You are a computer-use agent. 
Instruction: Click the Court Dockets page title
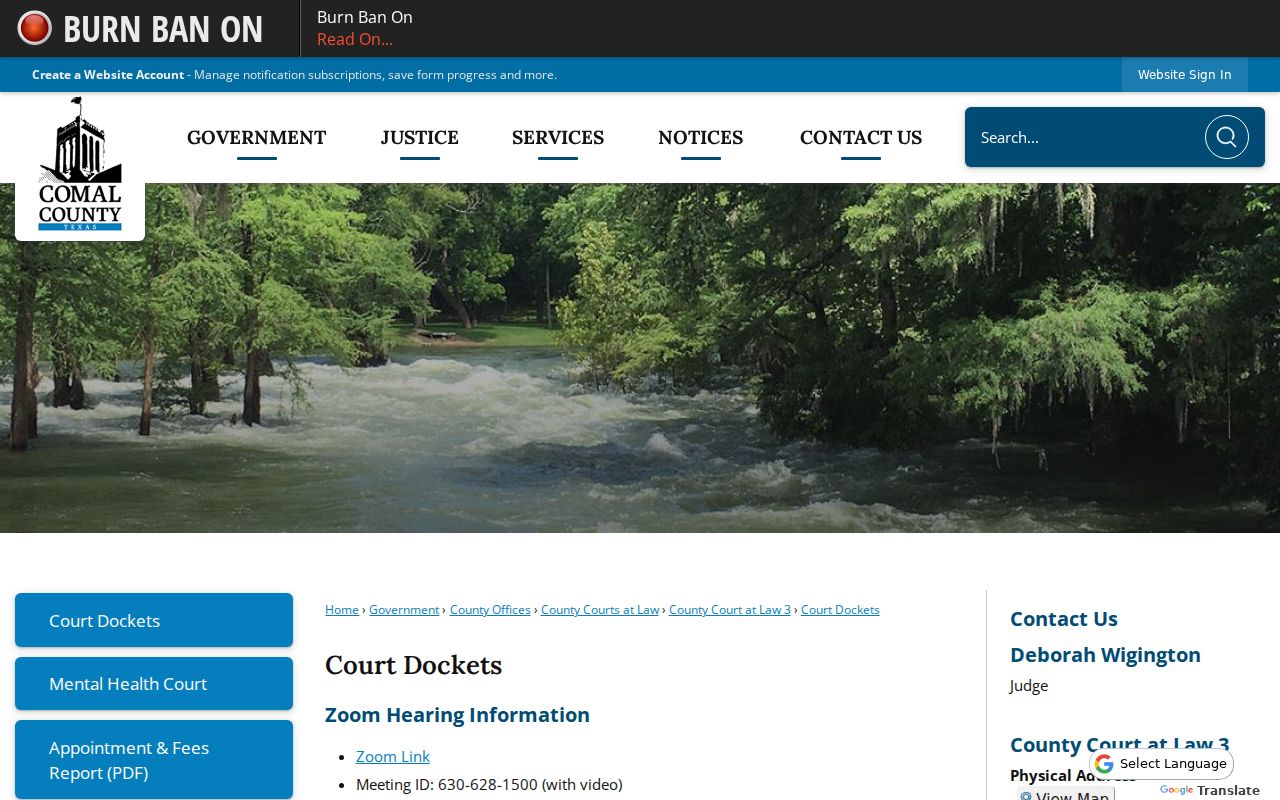413,666
